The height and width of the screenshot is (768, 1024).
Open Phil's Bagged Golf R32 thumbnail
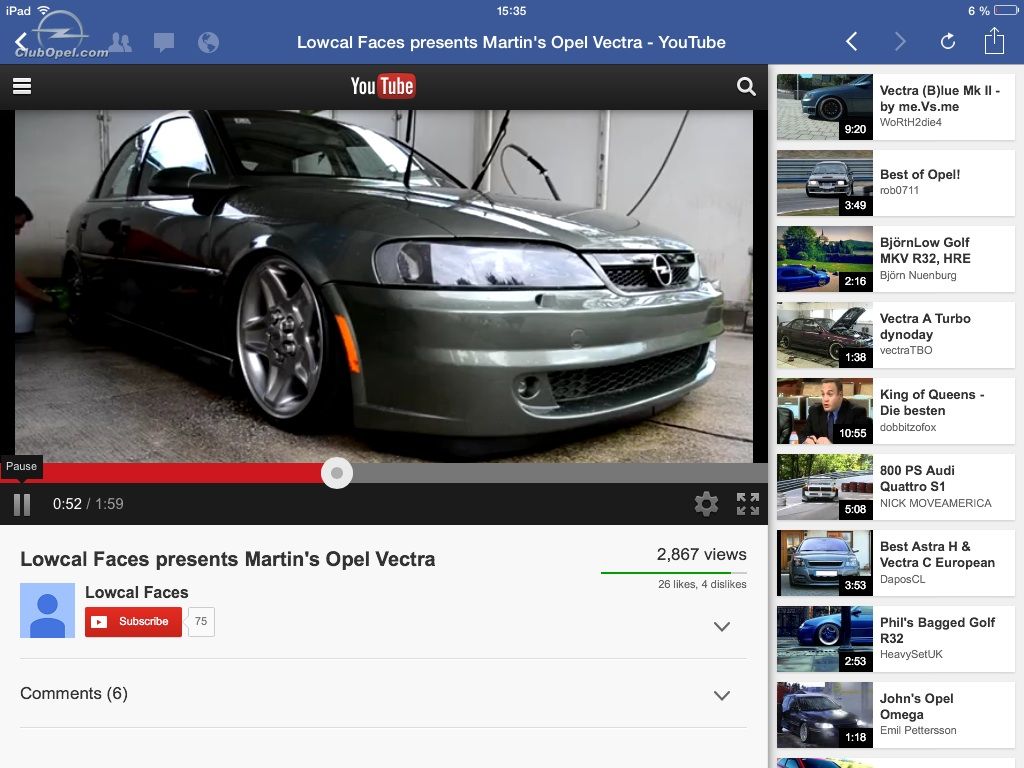pos(825,639)
